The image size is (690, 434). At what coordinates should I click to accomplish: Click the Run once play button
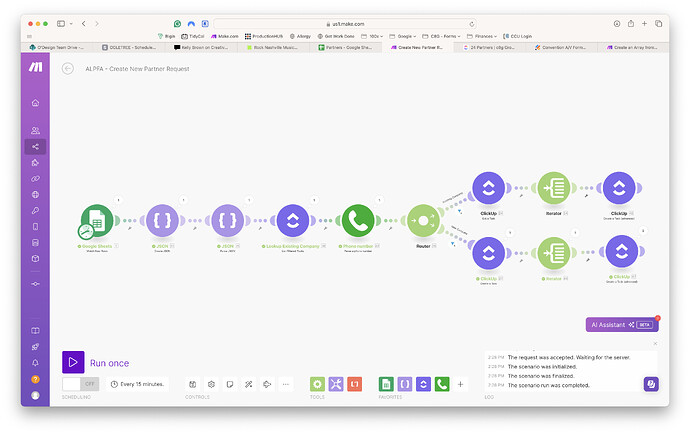(x=73, y=362)
